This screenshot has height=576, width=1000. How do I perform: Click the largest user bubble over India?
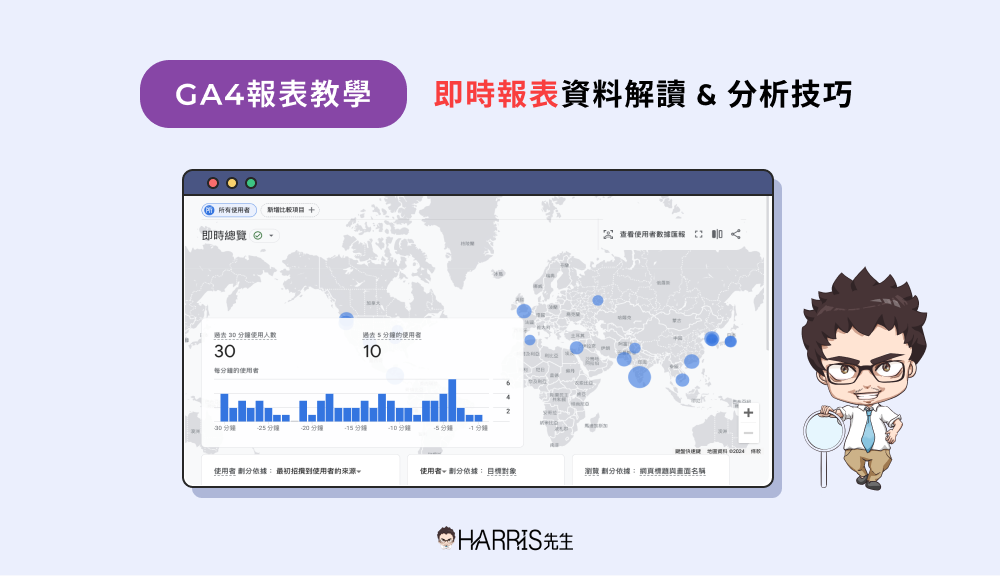click(x=639, y=376)
